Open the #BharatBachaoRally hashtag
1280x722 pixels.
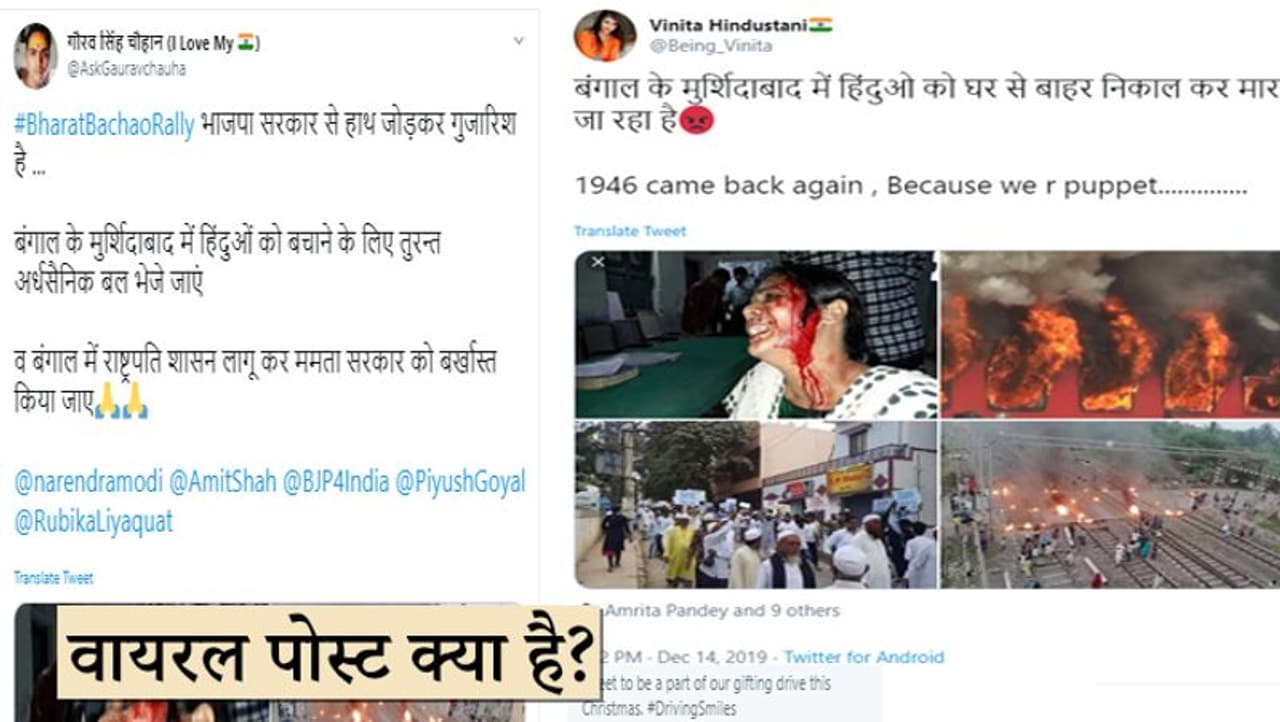click(104, 127)
